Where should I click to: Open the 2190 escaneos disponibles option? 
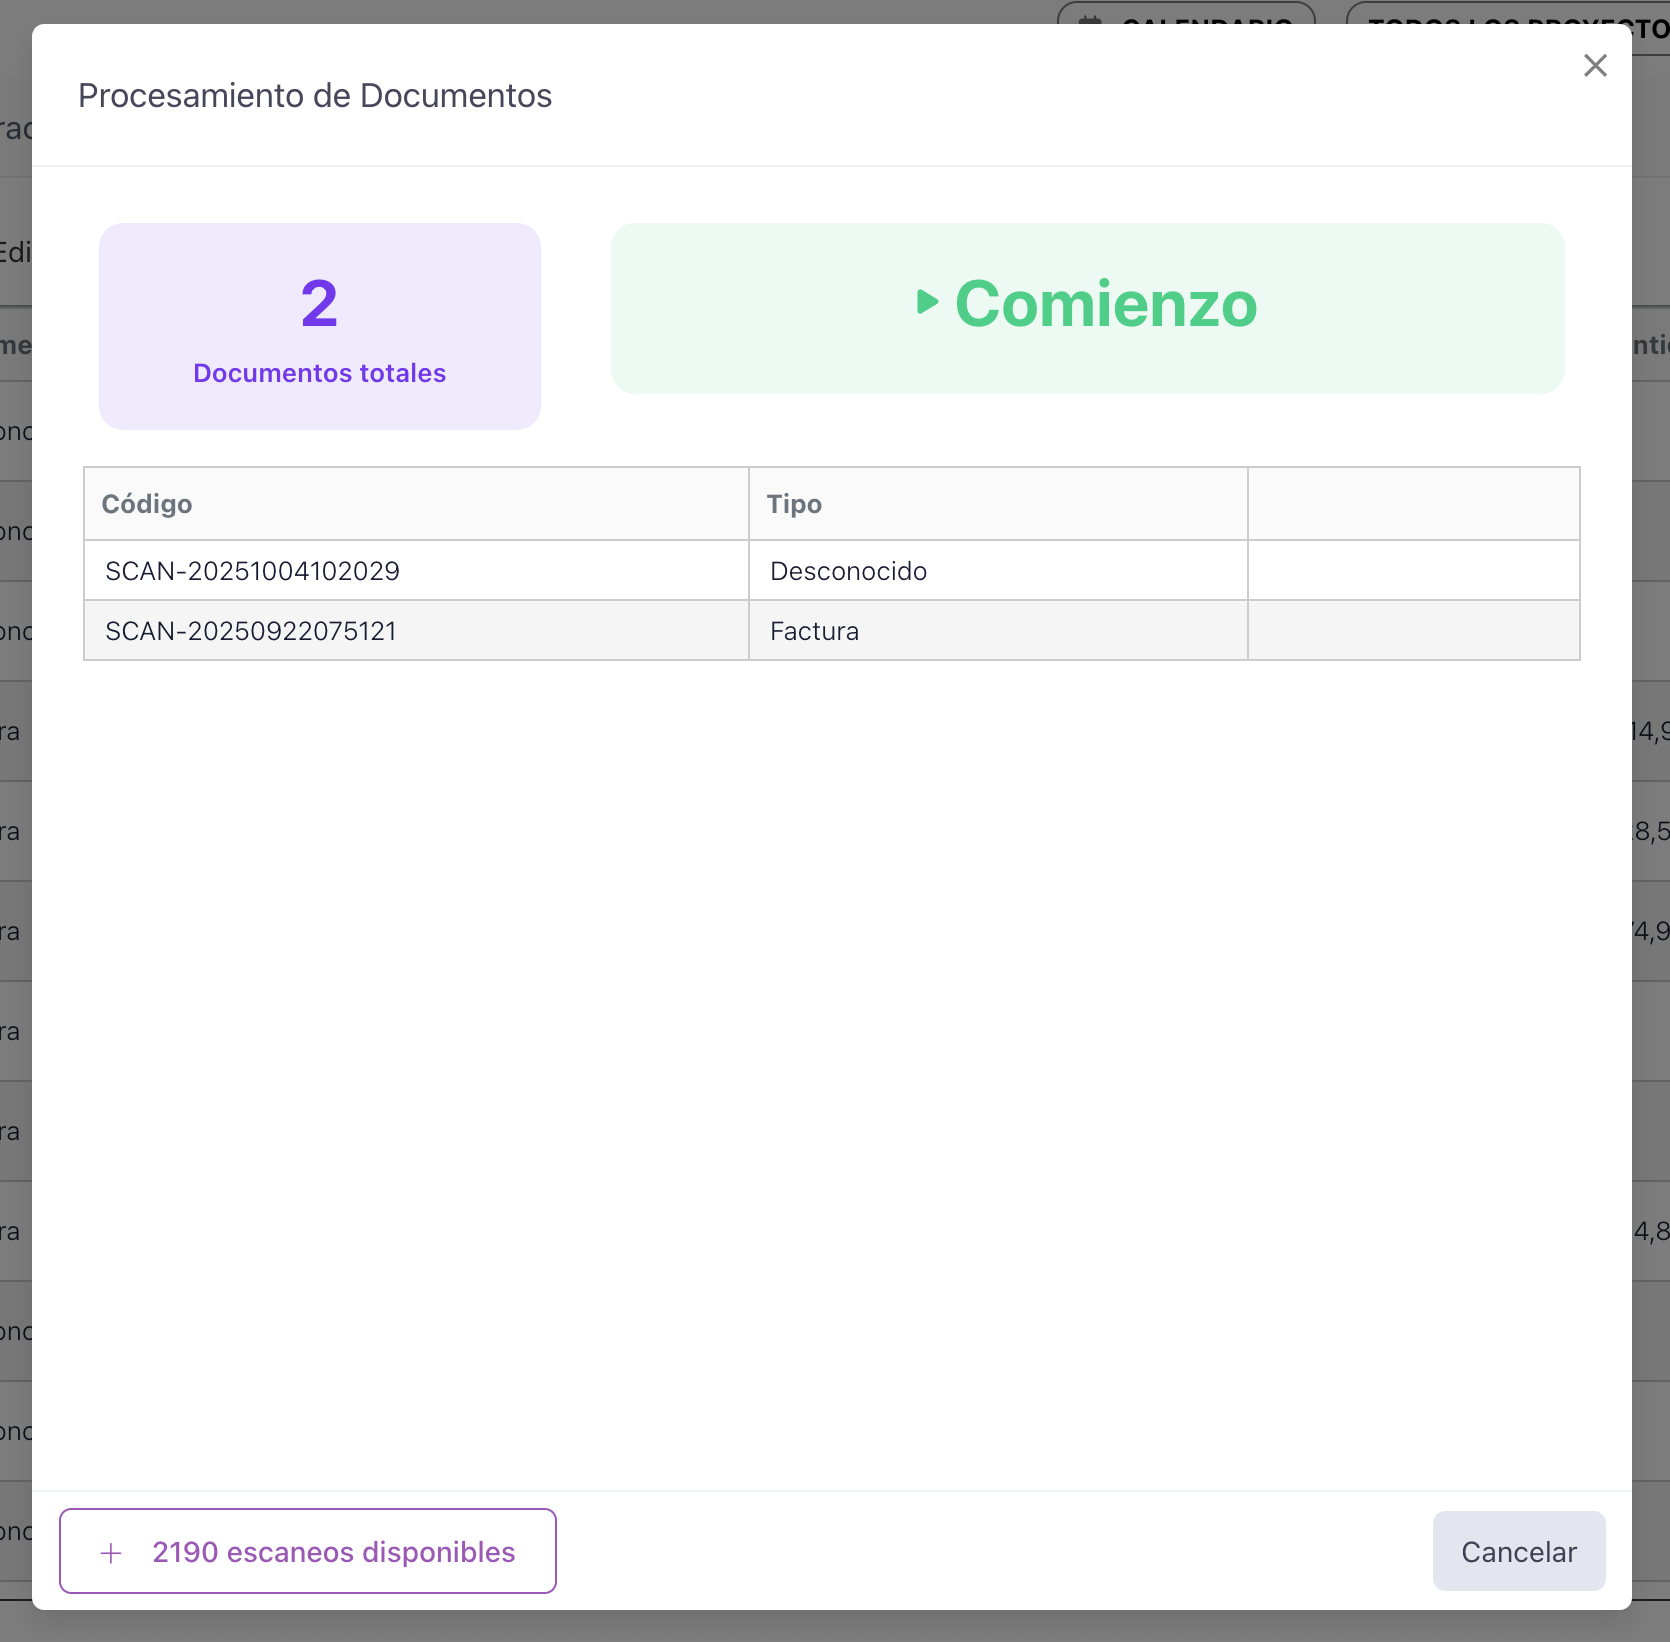[x=332, y=1552]
